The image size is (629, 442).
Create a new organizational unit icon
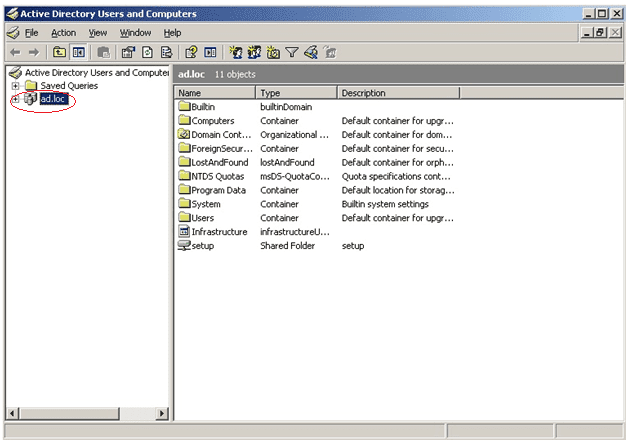click(273, 52)
